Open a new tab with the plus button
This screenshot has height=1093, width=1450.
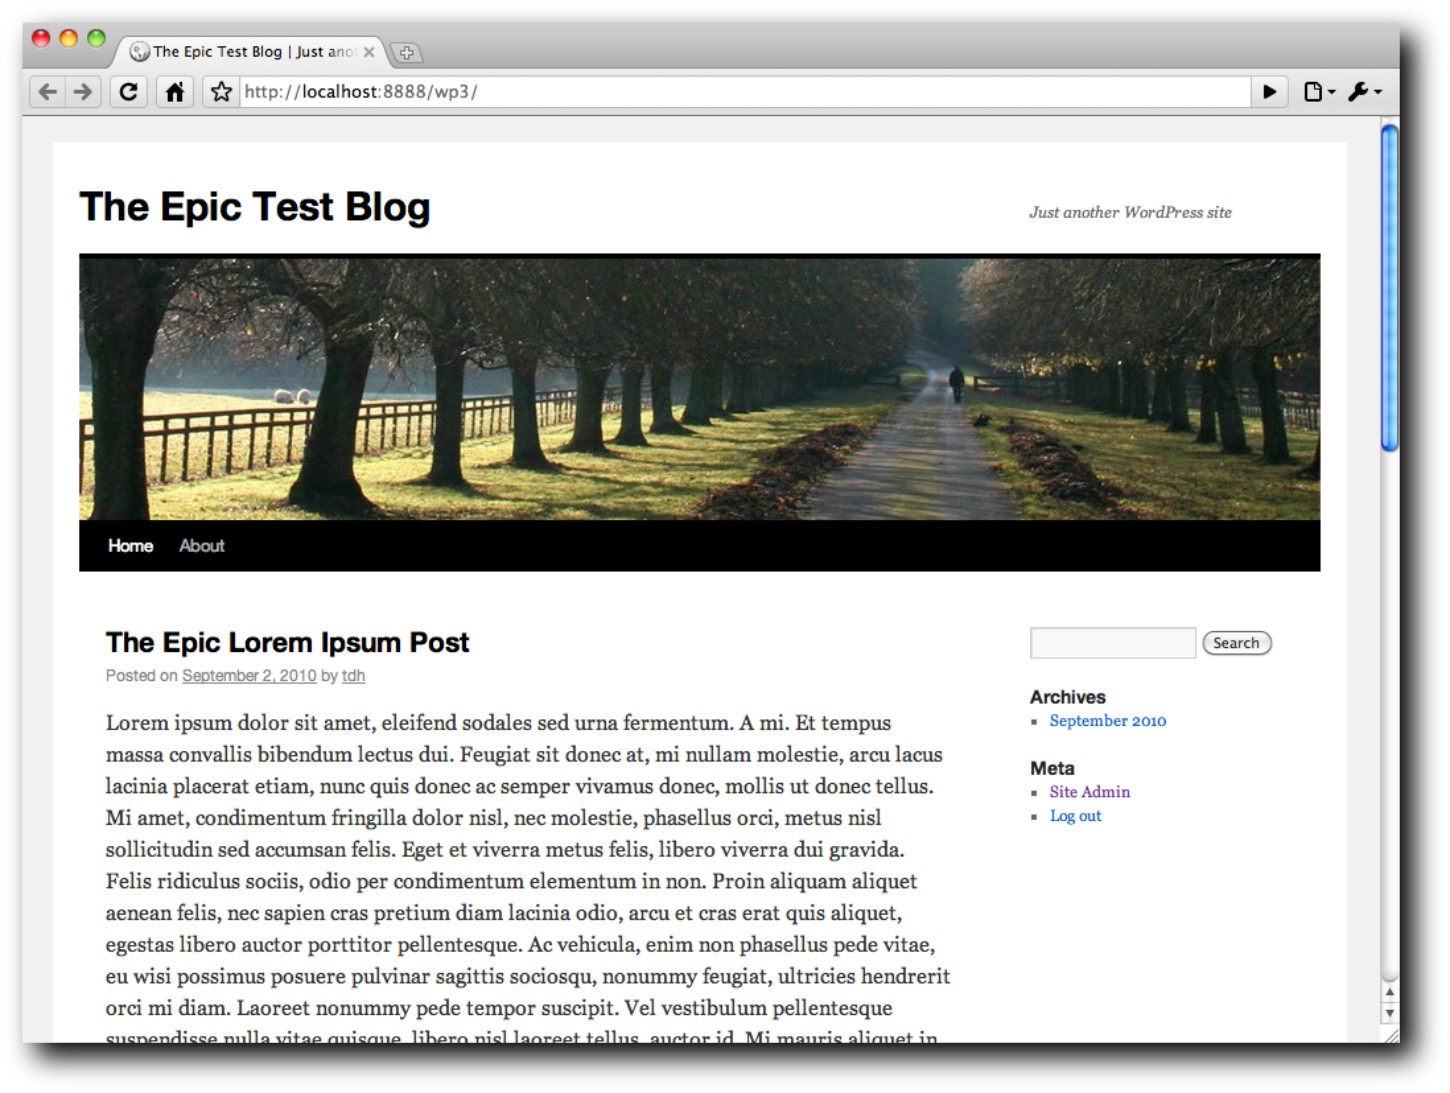[406, 53]
